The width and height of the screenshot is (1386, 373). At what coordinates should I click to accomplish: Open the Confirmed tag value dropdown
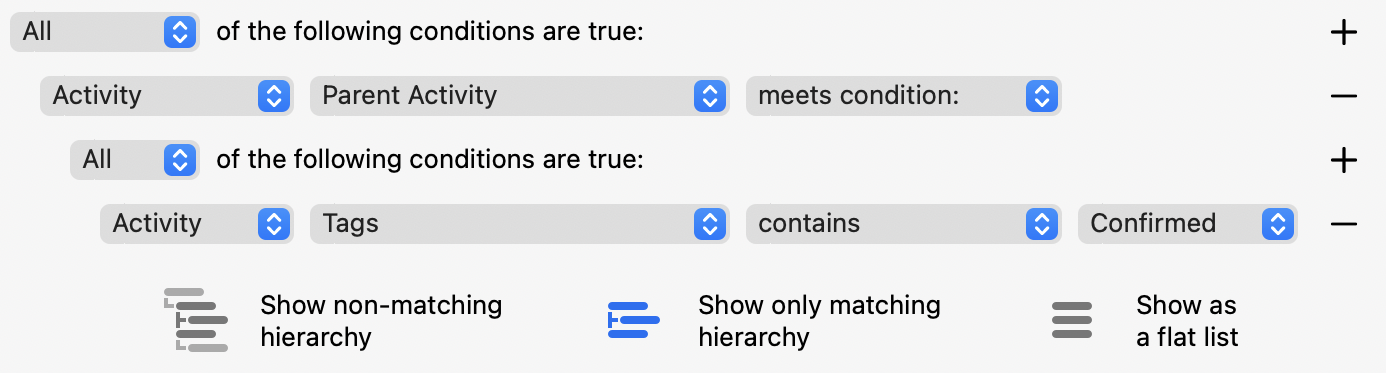click(1187, 224)
